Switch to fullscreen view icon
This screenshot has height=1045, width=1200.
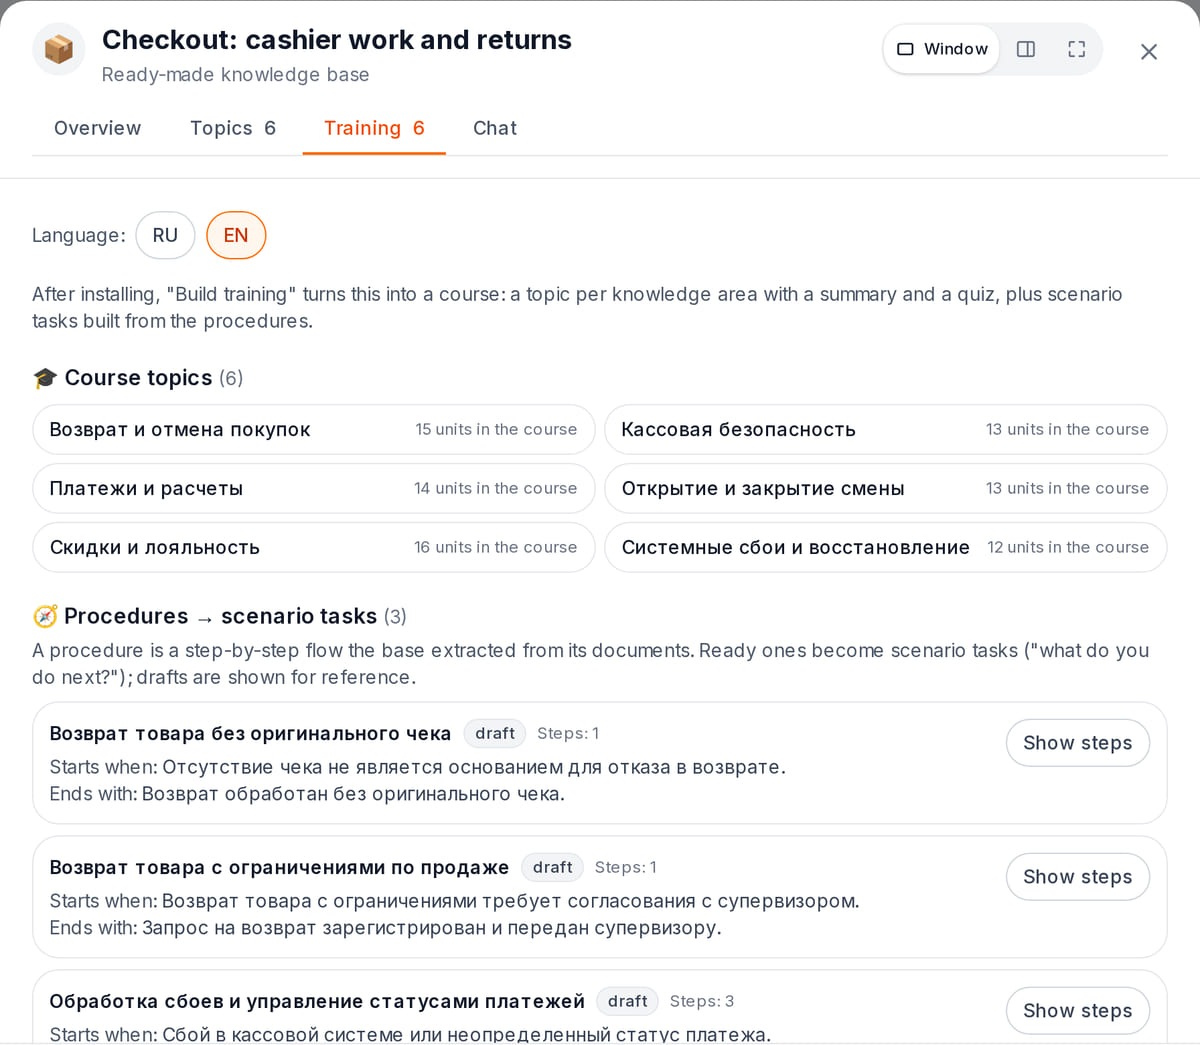1077,49
